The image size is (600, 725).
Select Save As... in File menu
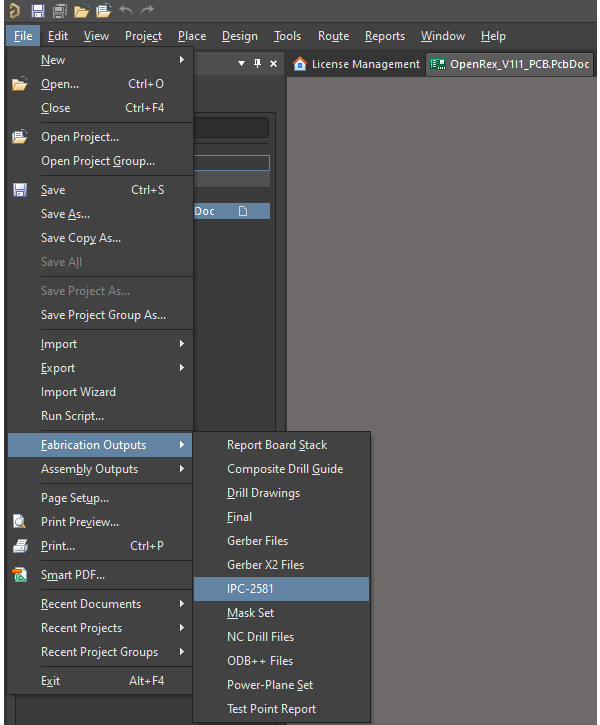coord(100,214)
